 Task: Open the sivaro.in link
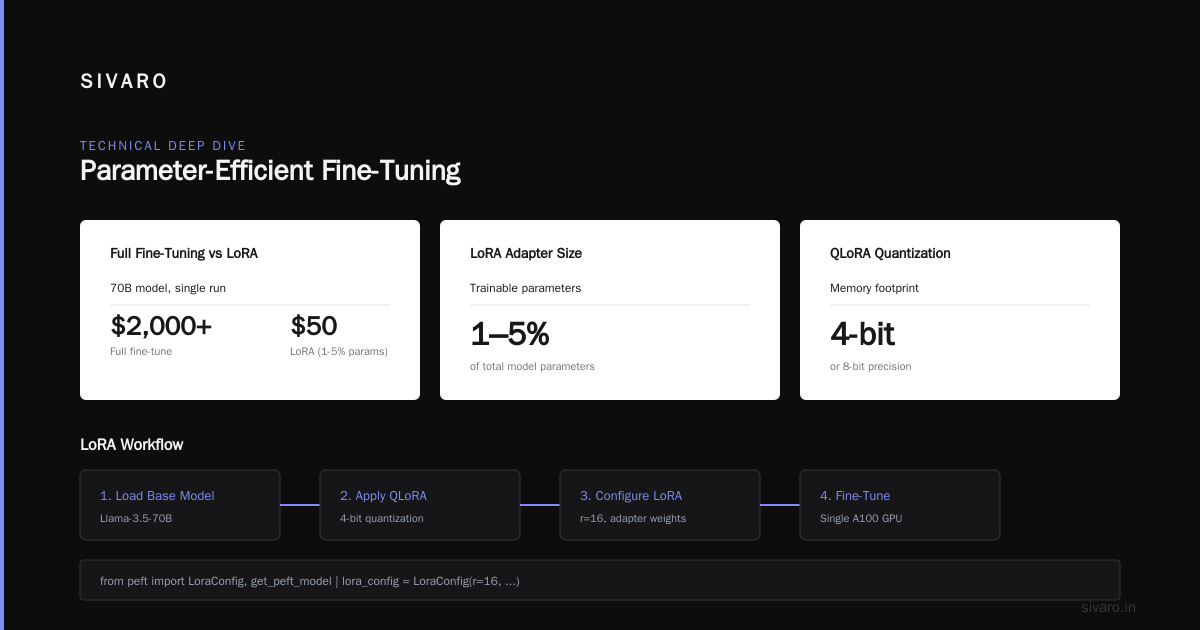tap(1109, 607)
